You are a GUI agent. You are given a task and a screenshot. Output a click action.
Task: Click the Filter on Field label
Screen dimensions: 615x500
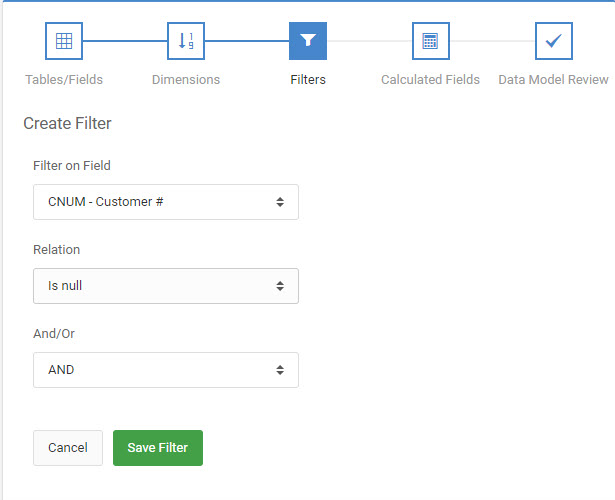(x=72, y=165)
